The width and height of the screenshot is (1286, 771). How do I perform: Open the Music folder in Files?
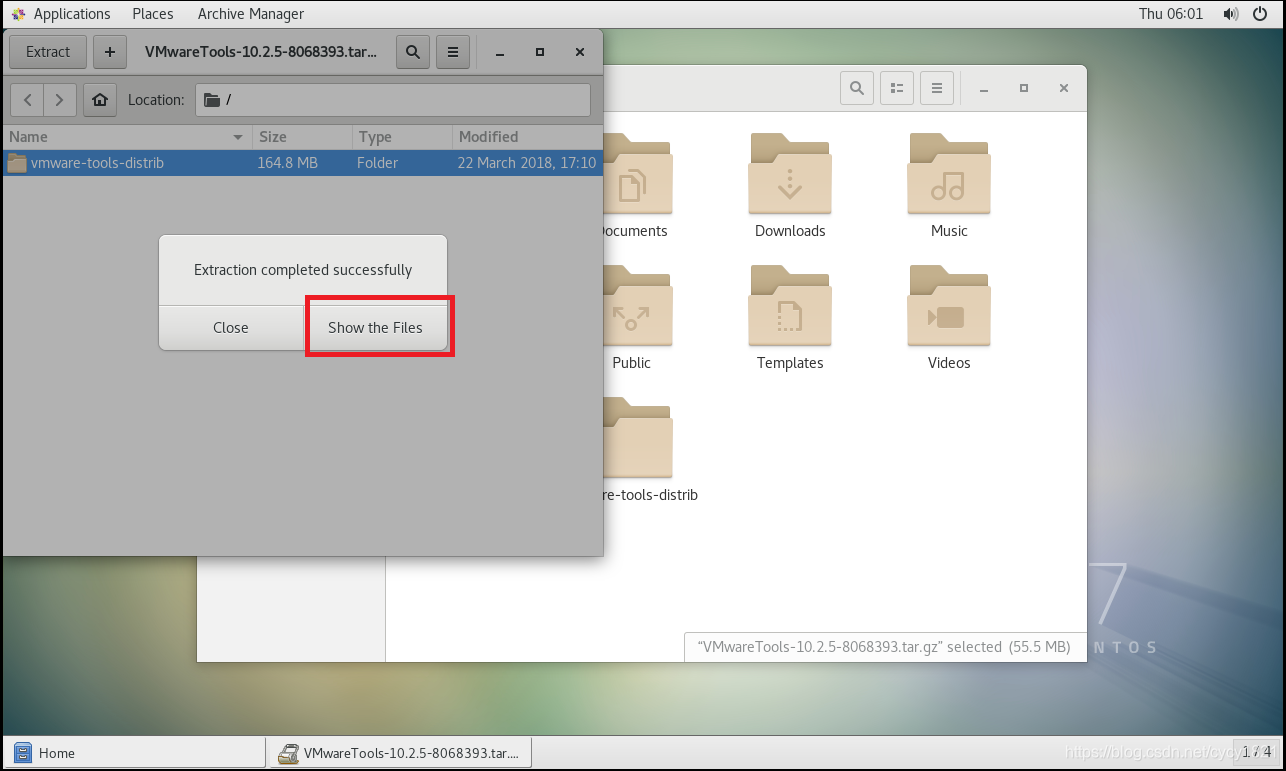point(949,186)
